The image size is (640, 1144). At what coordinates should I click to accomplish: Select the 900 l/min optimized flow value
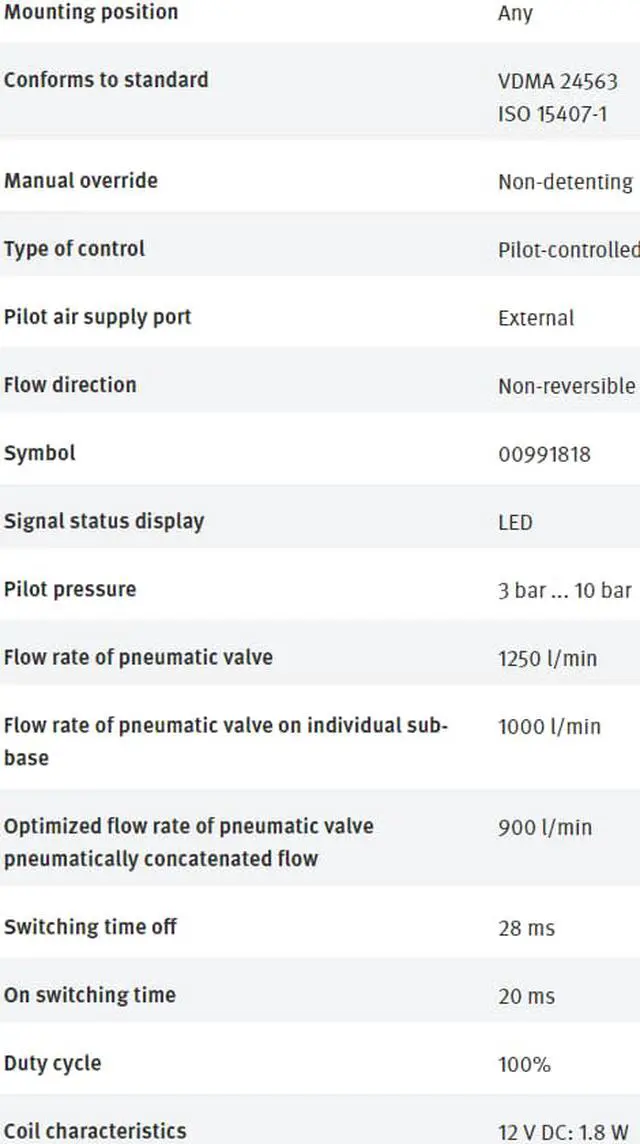(545, 828)
